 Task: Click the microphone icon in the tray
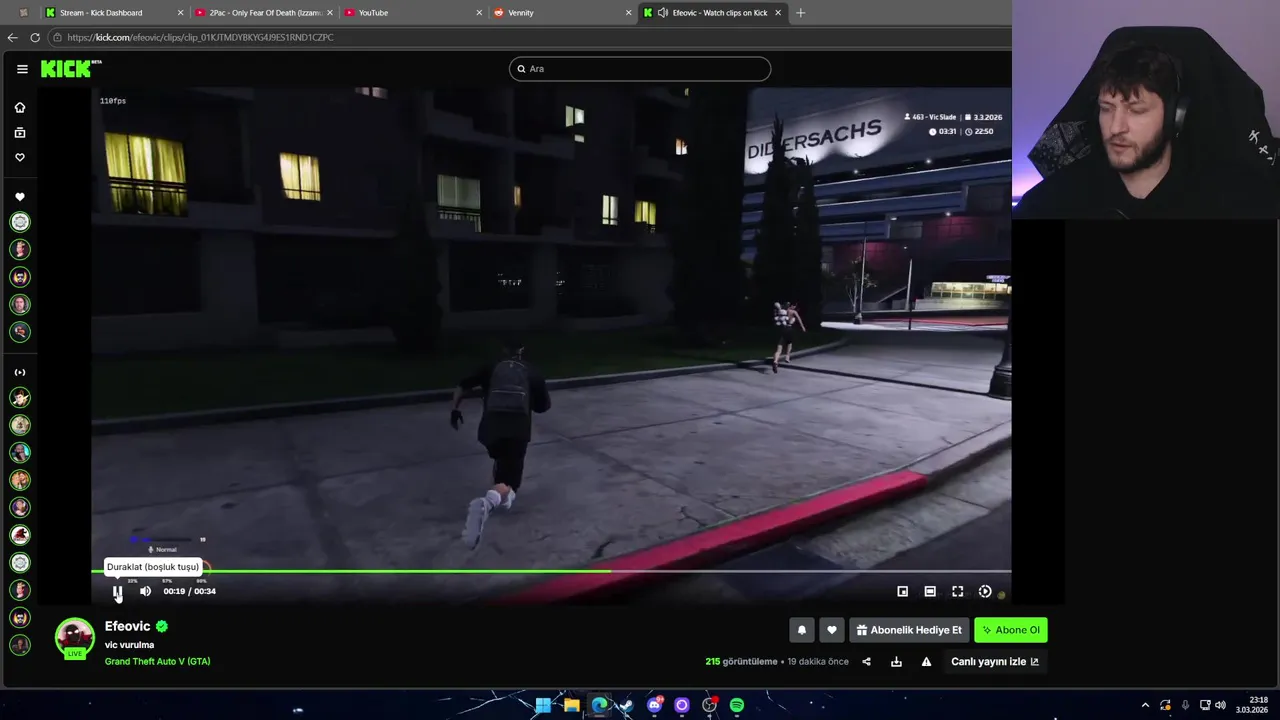[1185, 705]
